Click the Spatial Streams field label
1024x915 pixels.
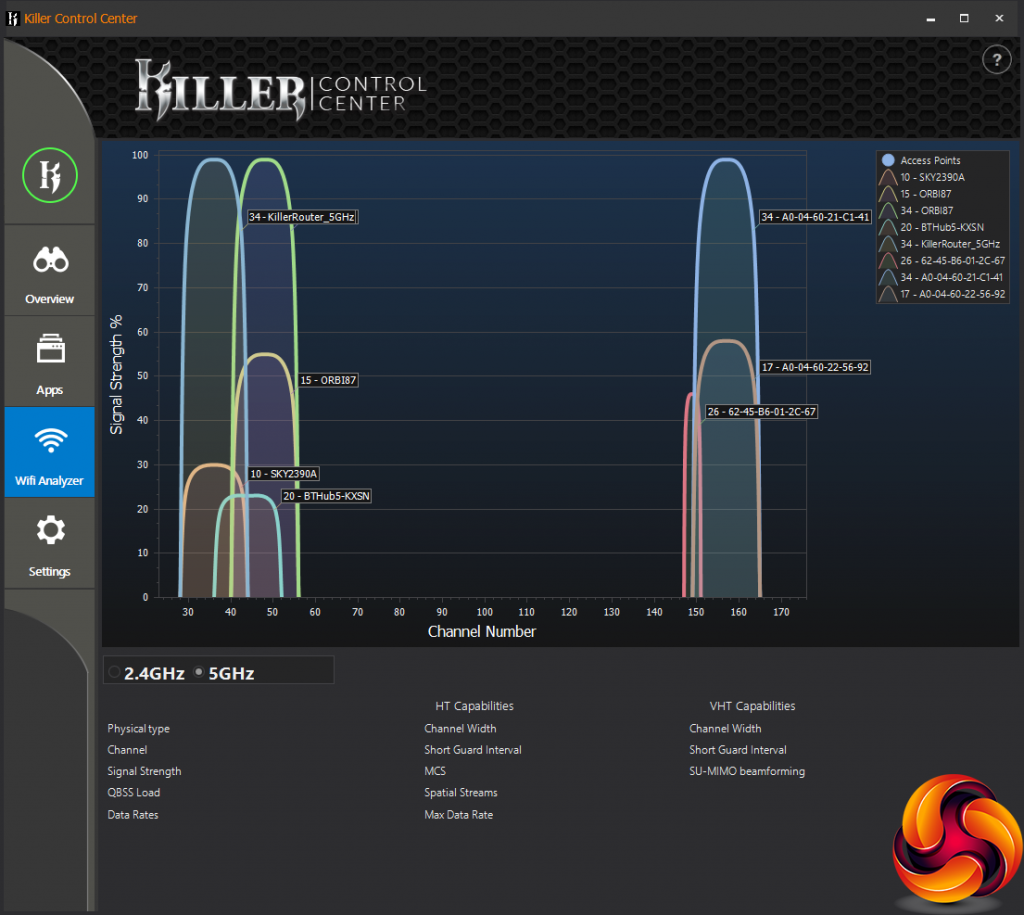[x=460, y=792]
